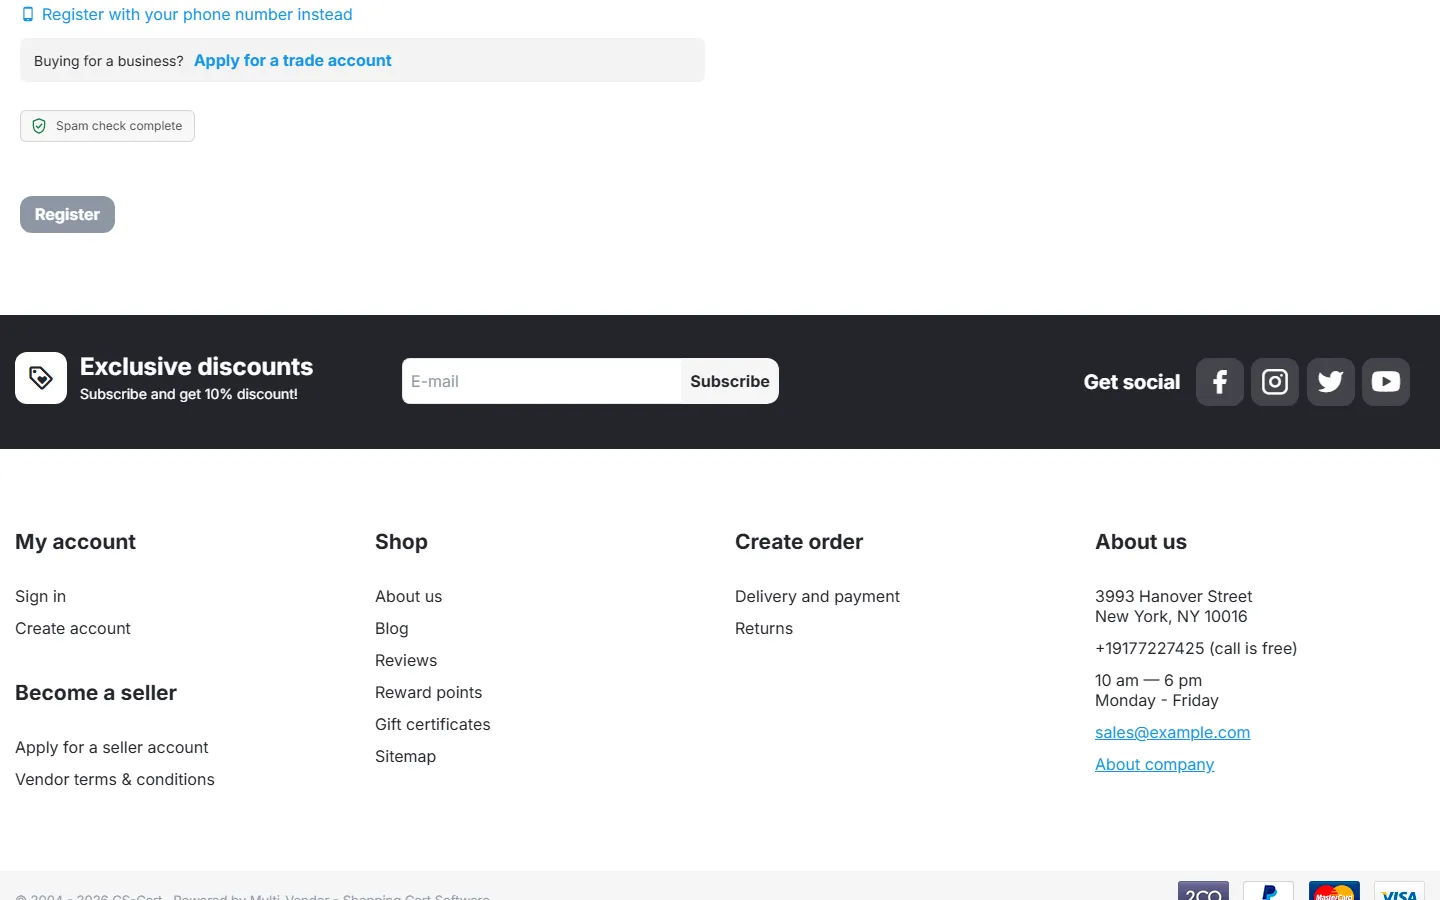Click the spam check shield icon
The width and height of the screenshot is (1440, 900).
pos(39,126)
